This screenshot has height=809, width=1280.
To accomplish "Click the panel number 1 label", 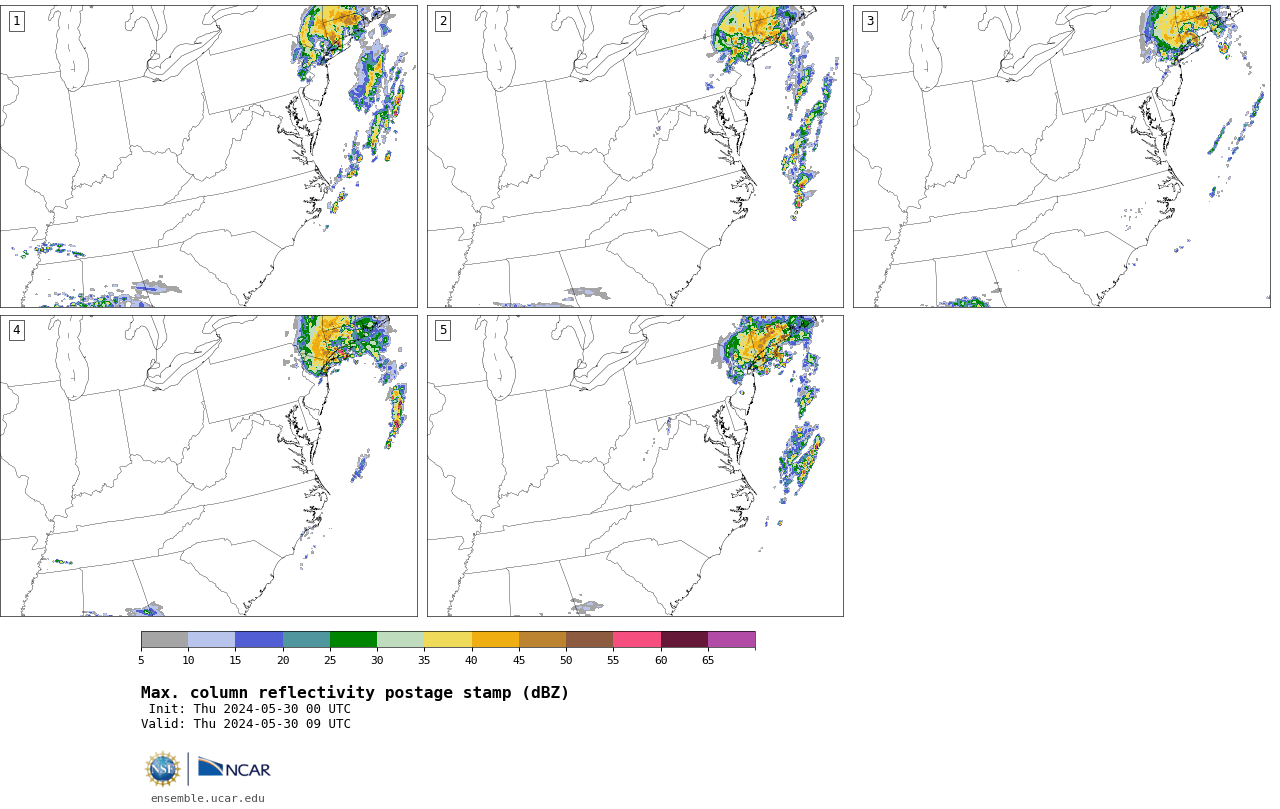I will 16,21.
